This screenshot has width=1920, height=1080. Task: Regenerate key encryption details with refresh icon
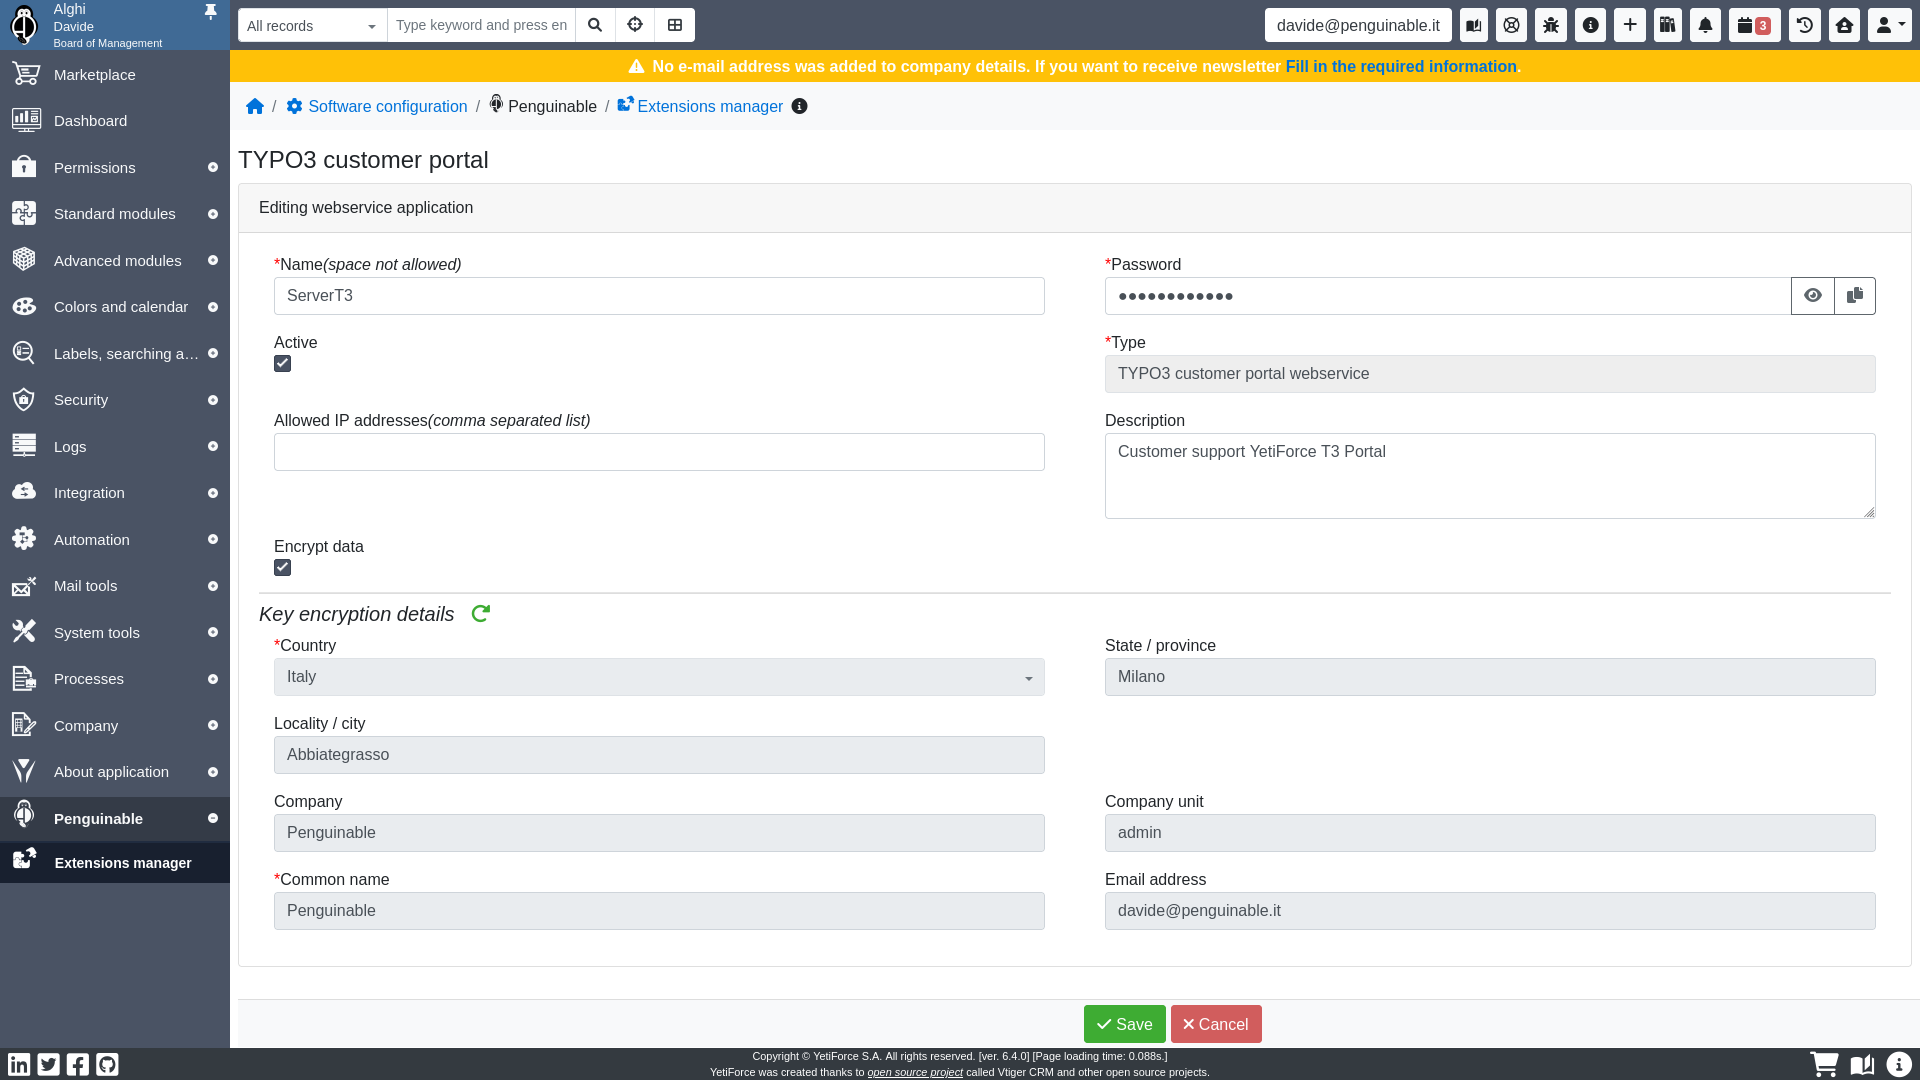[x=481, y=614]
